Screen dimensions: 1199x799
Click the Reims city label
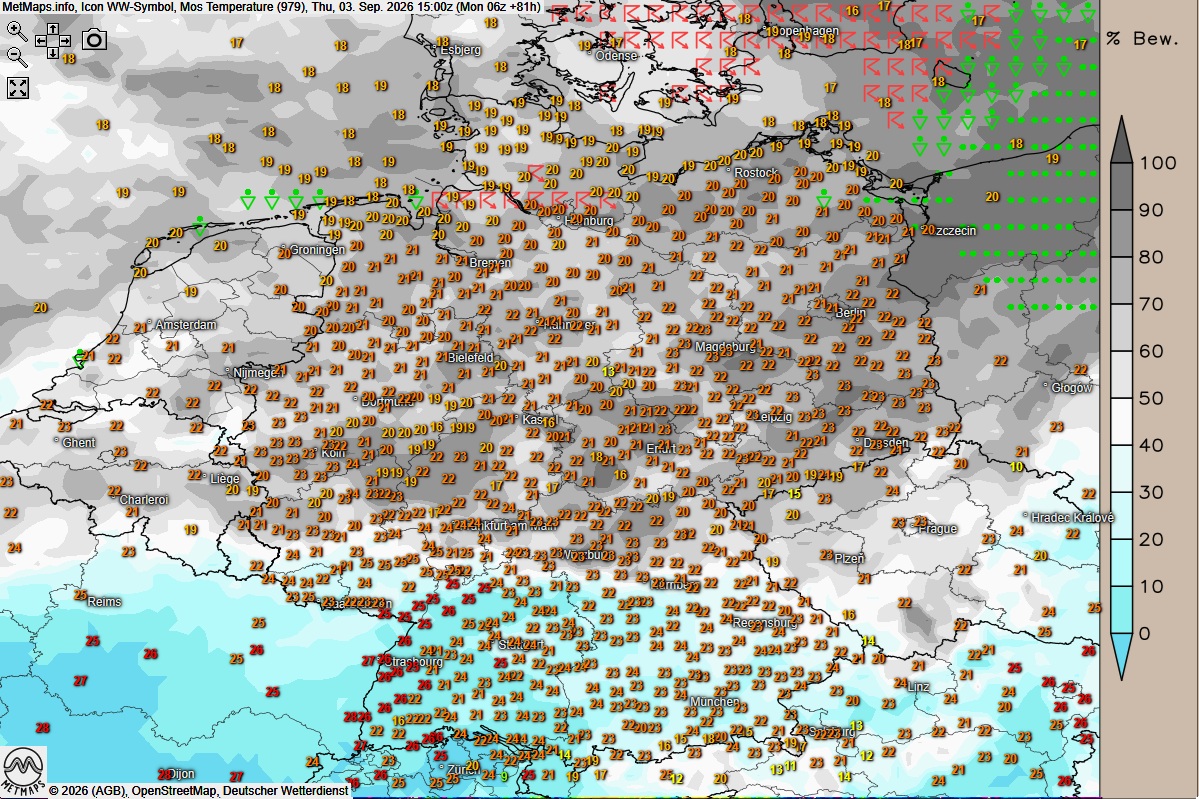(x=104, y=602)
